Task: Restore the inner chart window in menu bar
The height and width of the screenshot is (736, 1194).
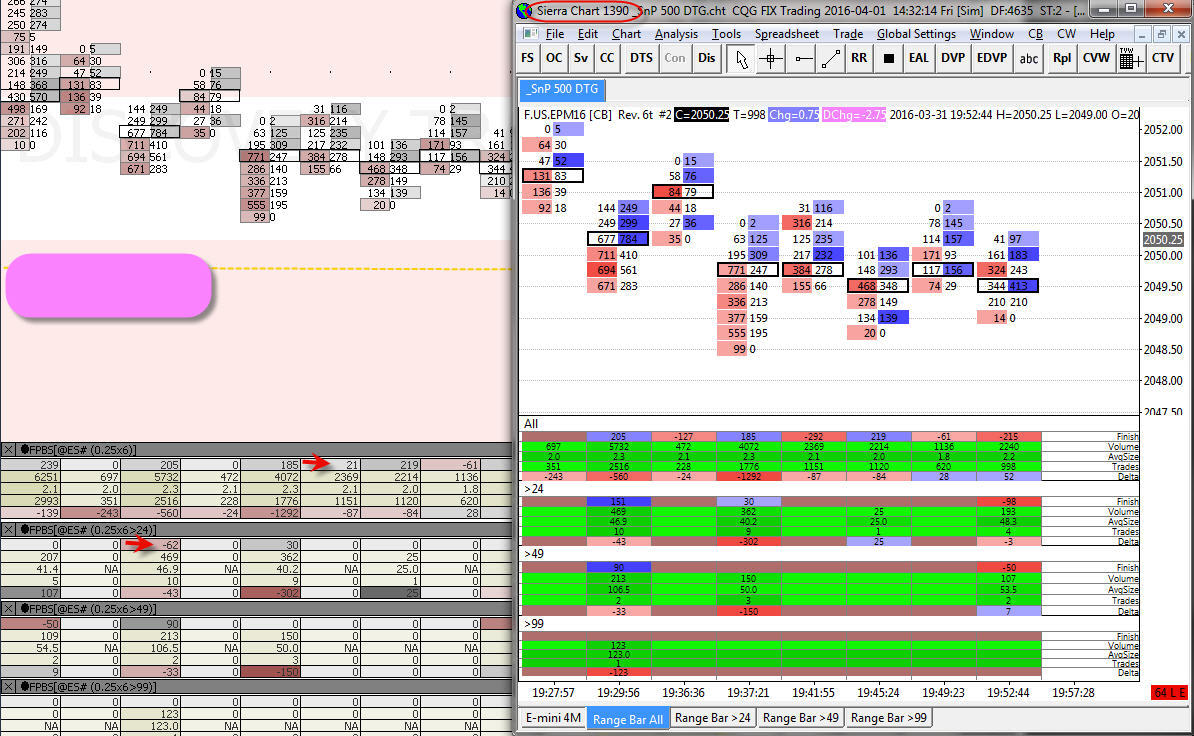Action: tap(1161, 34)
